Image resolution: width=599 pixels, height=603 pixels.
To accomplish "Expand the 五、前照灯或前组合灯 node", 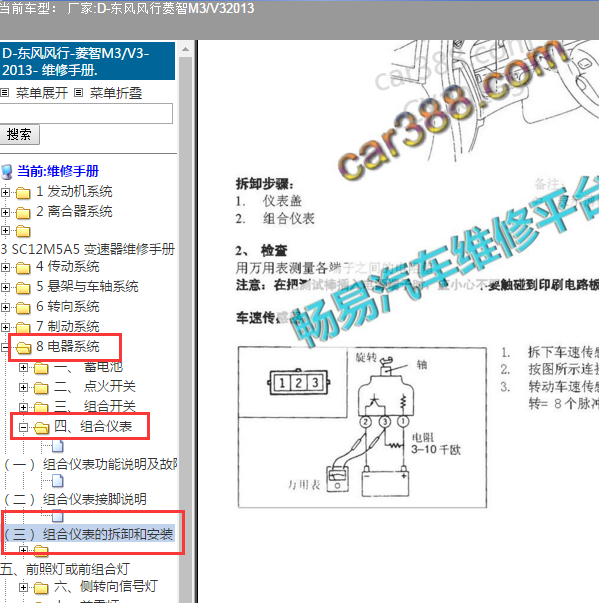I will coord(23,550).
